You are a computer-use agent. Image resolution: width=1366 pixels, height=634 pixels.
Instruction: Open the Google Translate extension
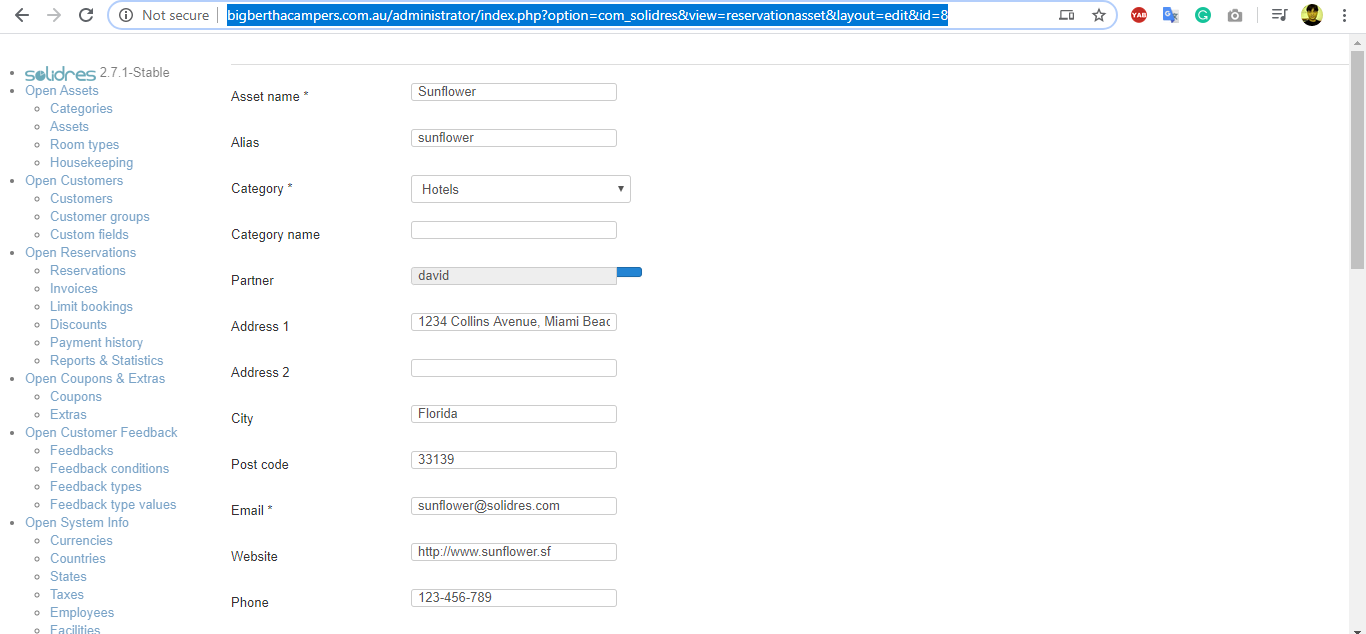1171,15
